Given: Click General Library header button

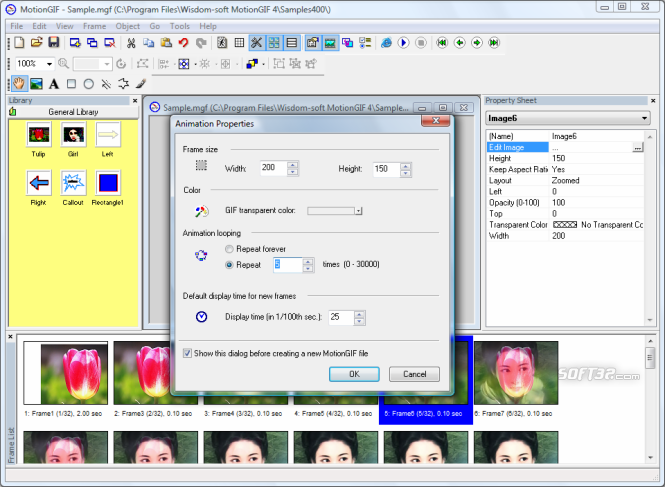Looking at the screenshot, I should (x=73, y=112).
